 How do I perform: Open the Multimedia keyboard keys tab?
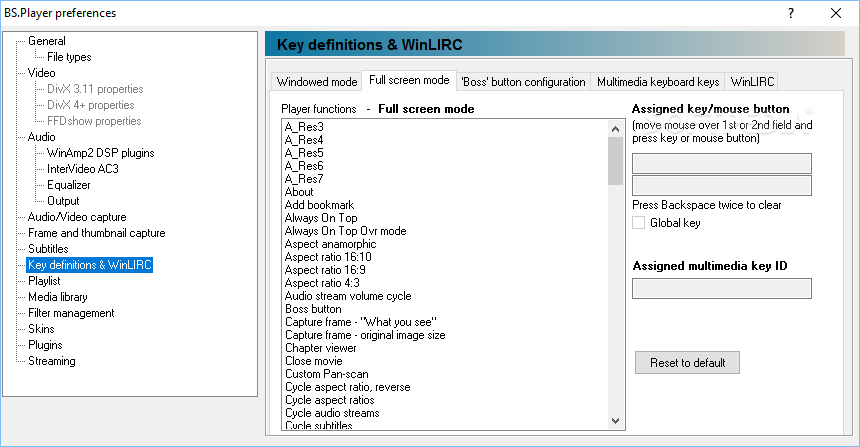click(x=658, y=82)
